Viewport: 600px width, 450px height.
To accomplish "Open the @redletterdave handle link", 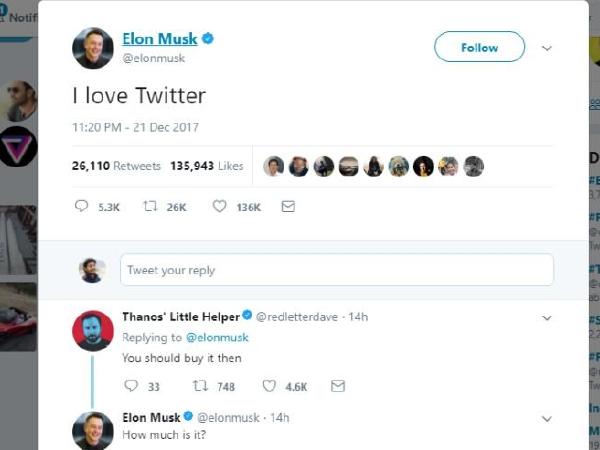I will pos(299,317).
